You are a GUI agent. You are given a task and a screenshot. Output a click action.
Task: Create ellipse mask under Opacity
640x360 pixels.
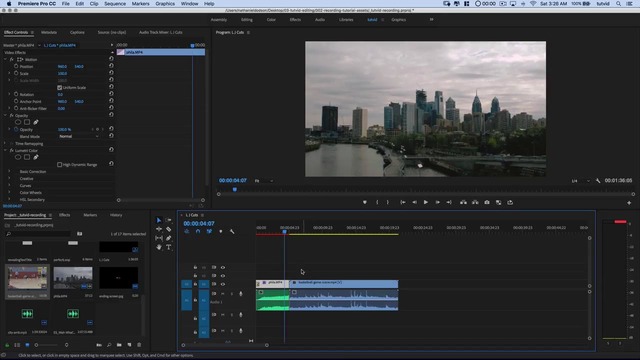click(x=18, y=122)
